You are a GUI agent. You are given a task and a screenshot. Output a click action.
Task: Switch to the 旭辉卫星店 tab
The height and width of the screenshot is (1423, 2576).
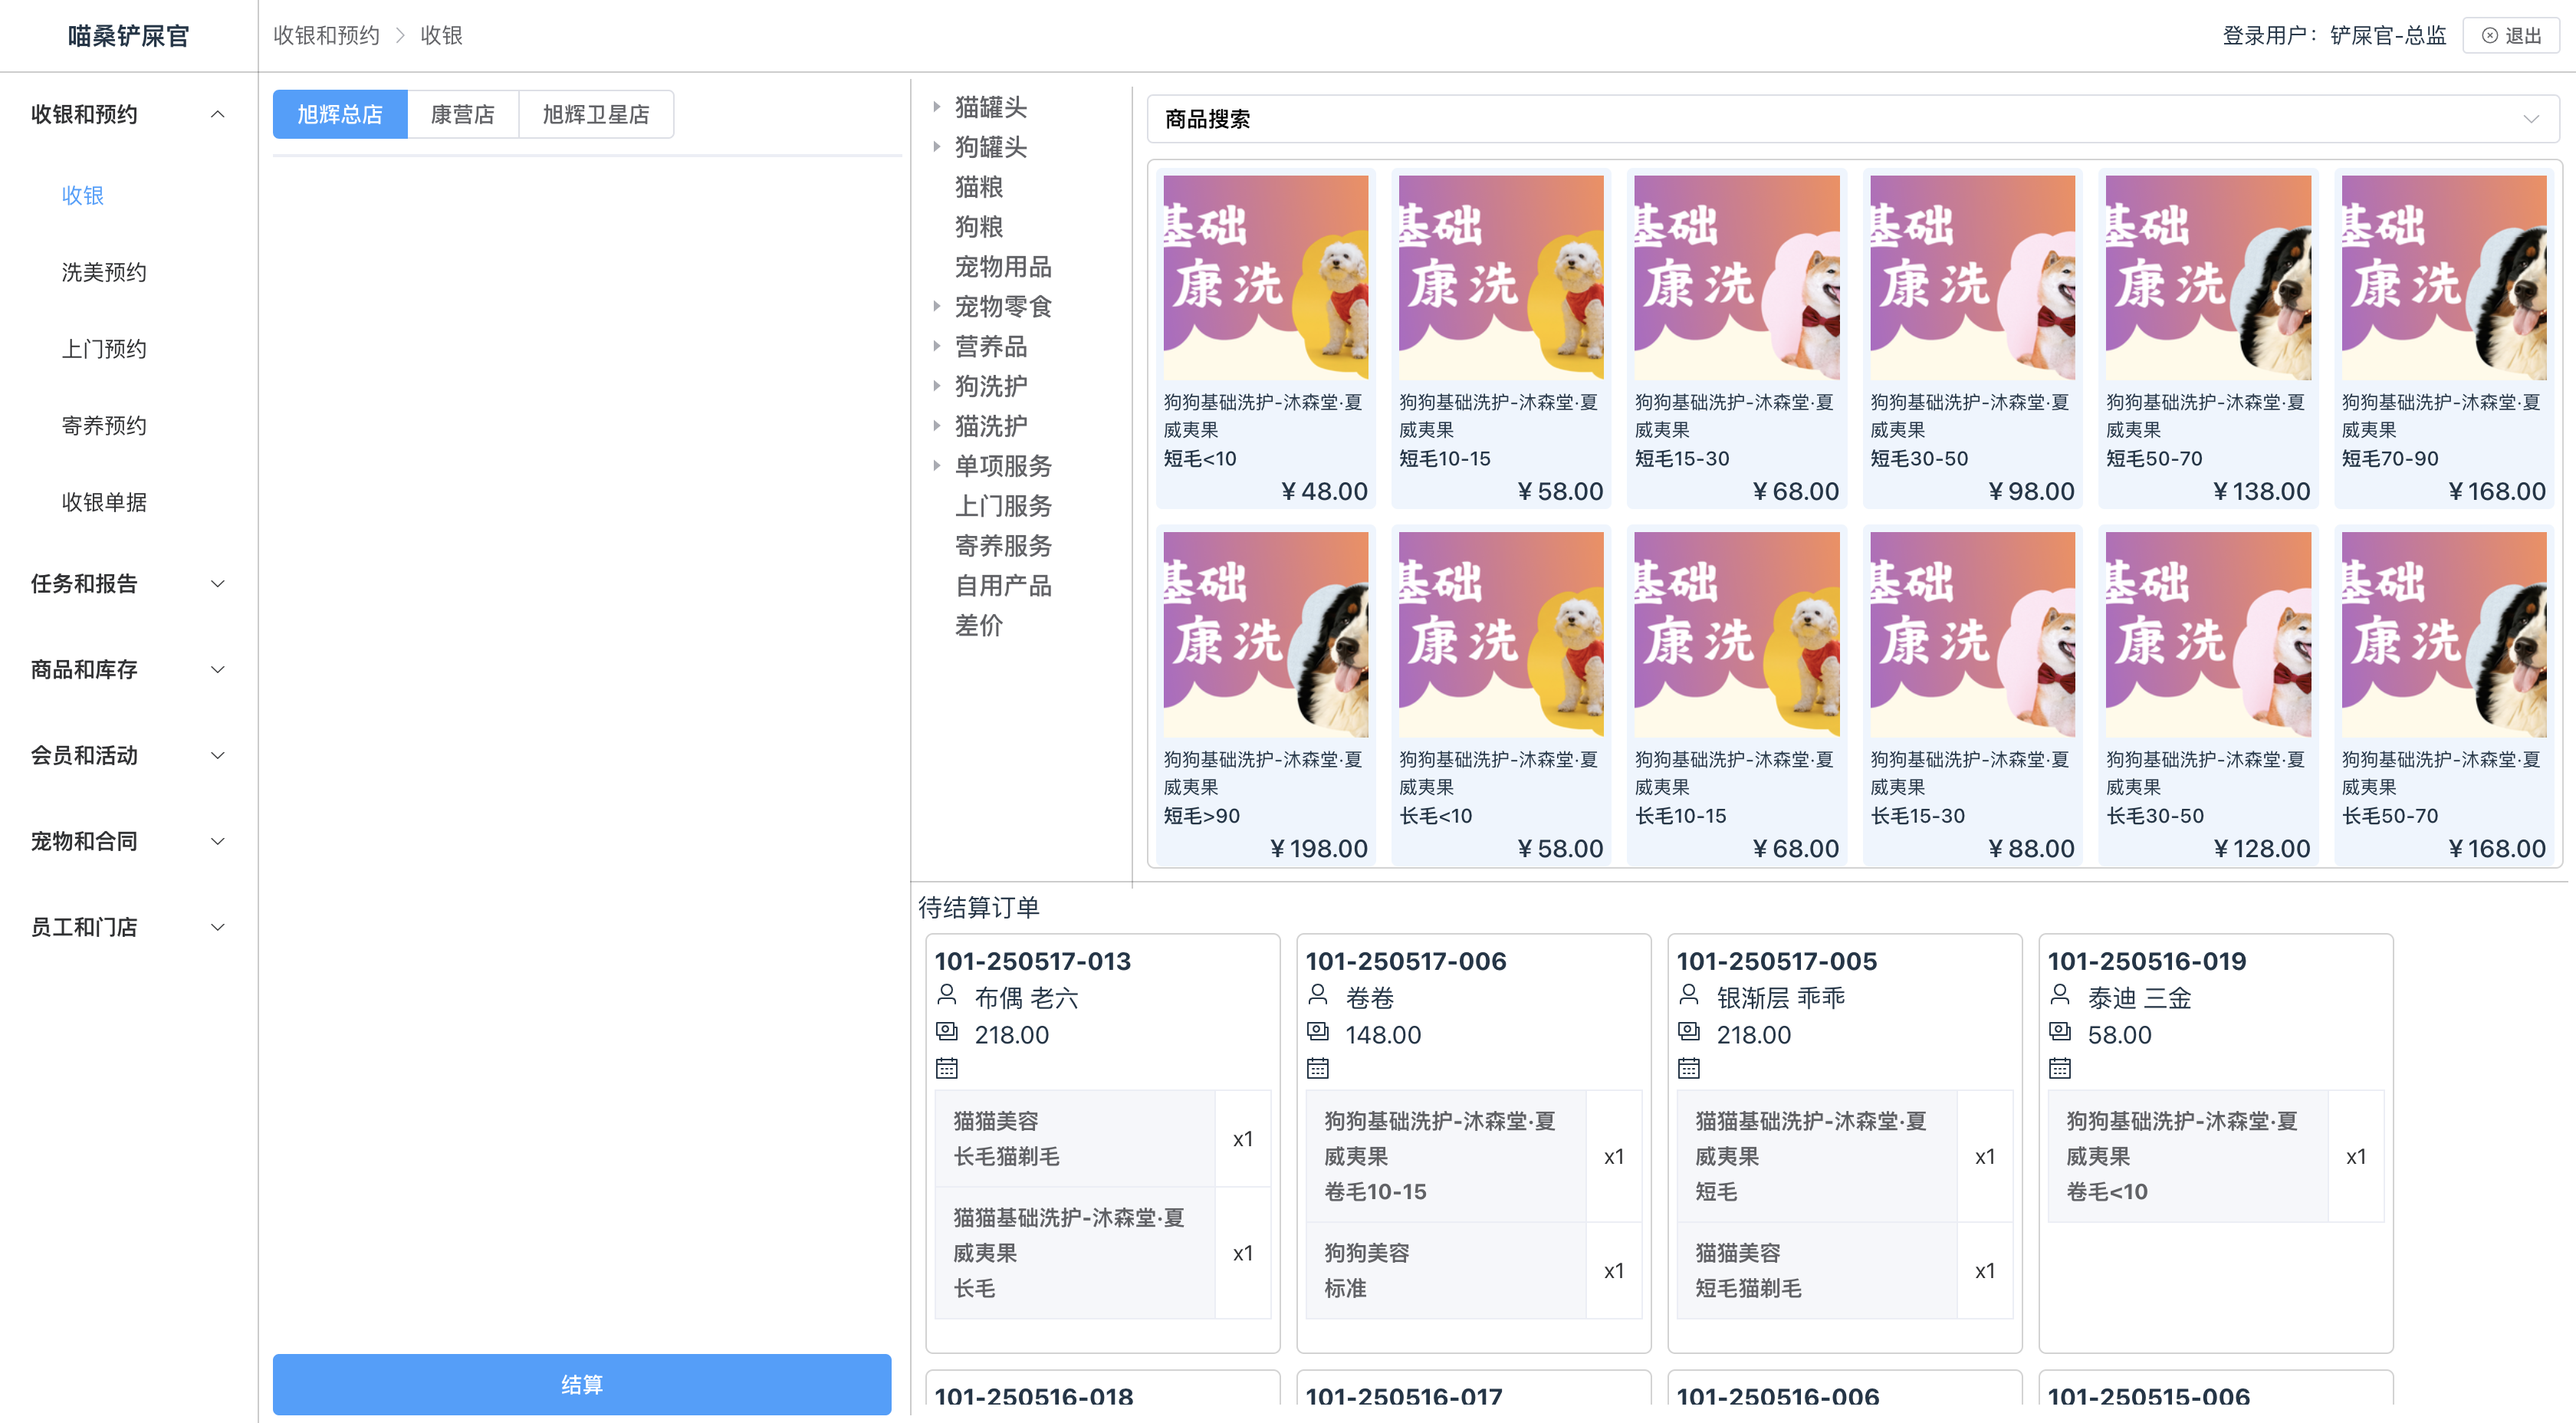tap(596, 114)
